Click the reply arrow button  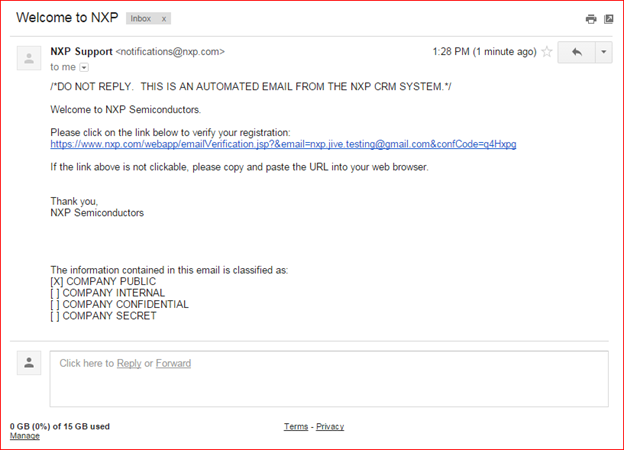pyautogui.click(x=577, y=52)
